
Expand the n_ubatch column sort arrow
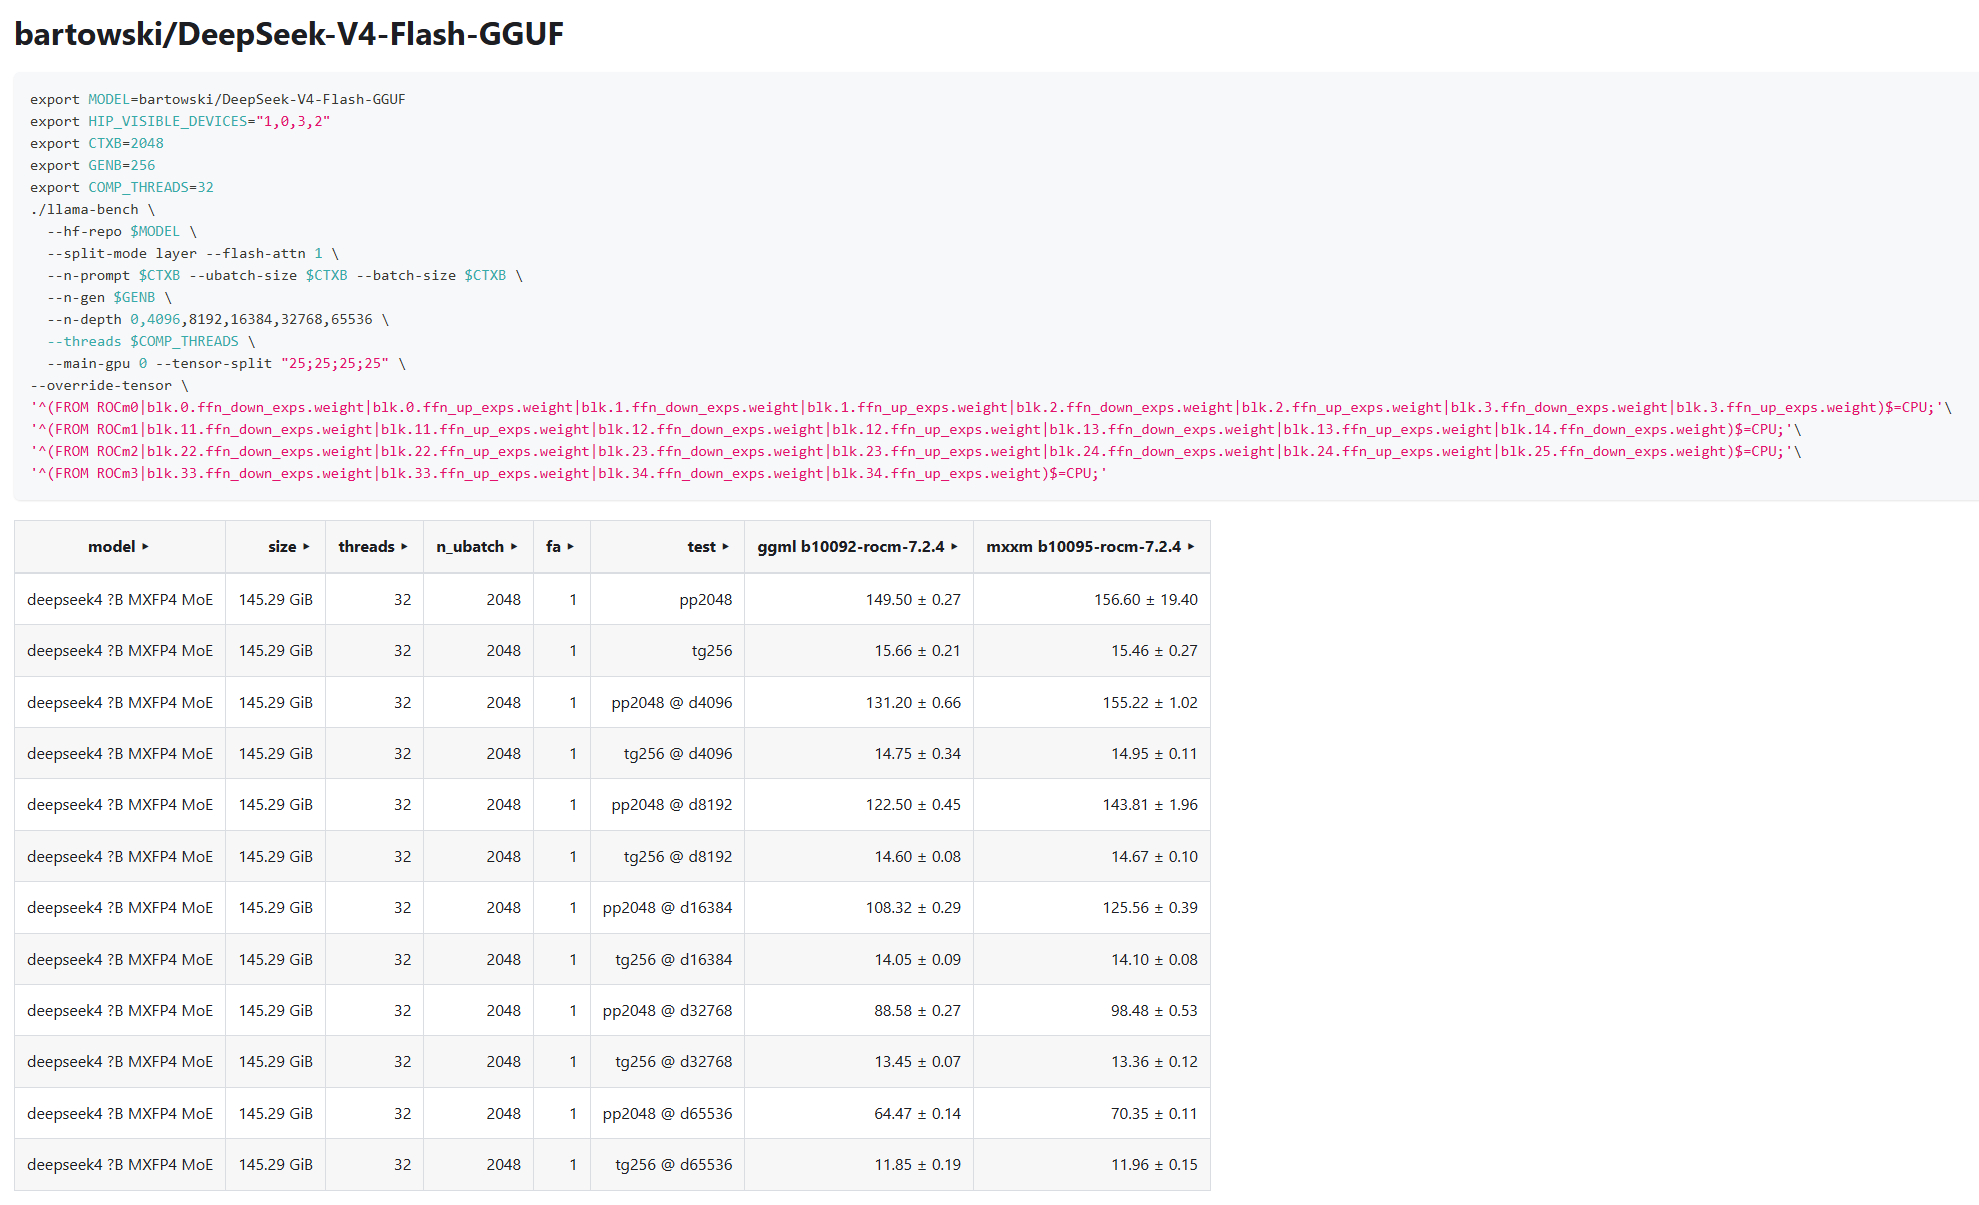point(514,547)
